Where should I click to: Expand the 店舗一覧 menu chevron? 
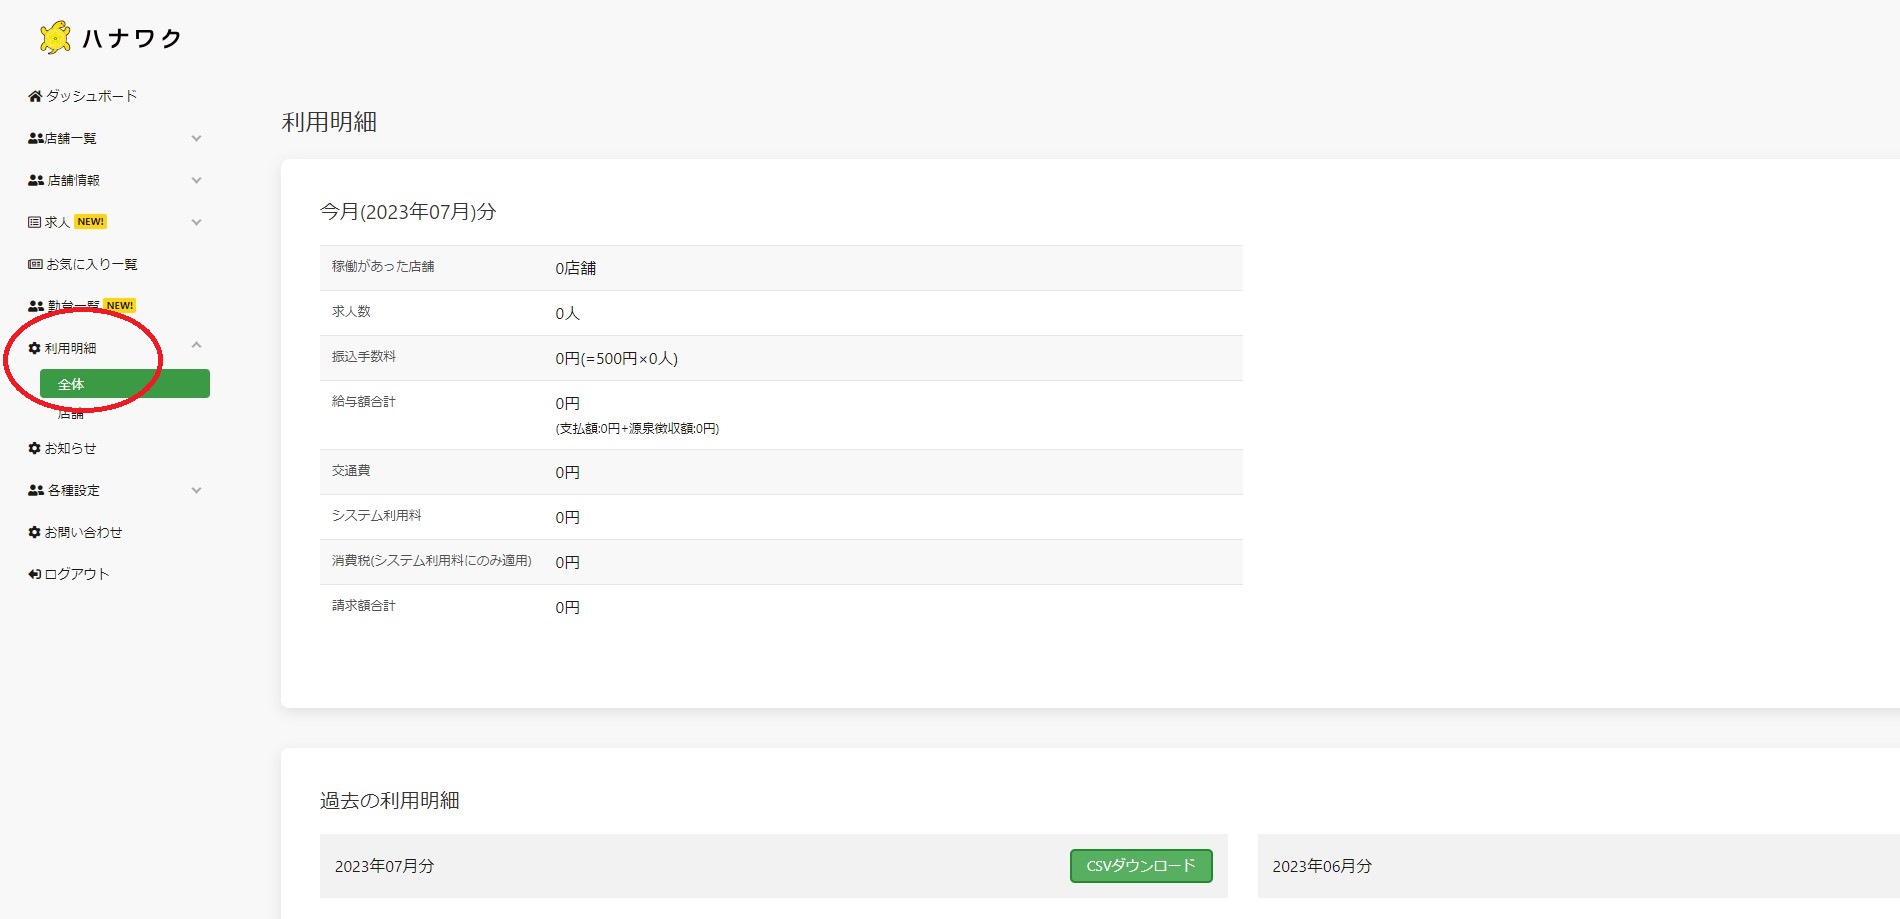(x=196, y=138)
